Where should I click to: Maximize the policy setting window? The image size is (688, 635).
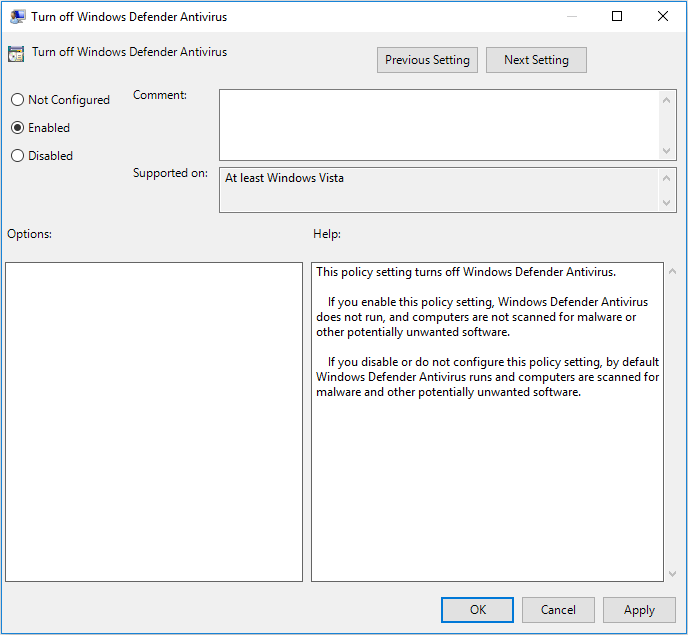click(617, 16)
